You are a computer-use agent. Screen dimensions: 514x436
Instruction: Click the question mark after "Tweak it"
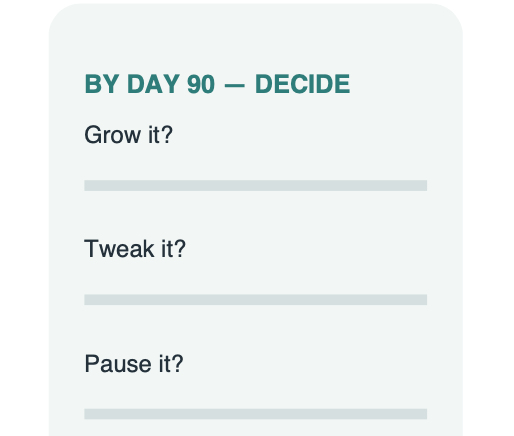pos(180,248)
